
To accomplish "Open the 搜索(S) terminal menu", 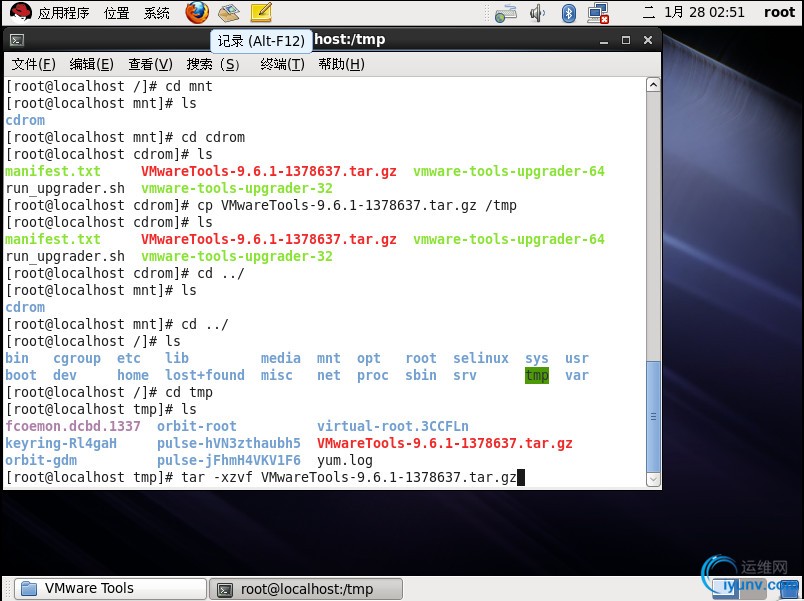I will 213,64.
